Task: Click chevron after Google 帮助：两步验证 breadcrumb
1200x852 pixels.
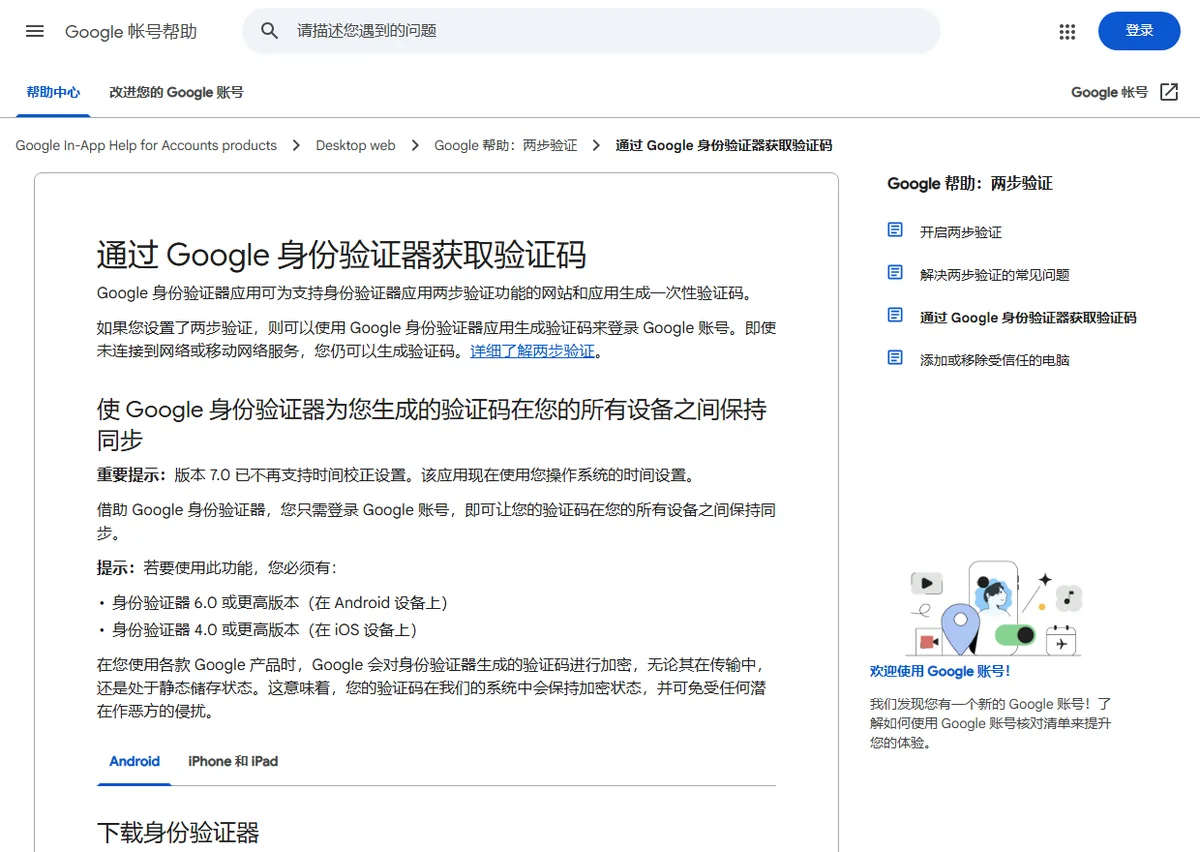Action: coord(596,145)
